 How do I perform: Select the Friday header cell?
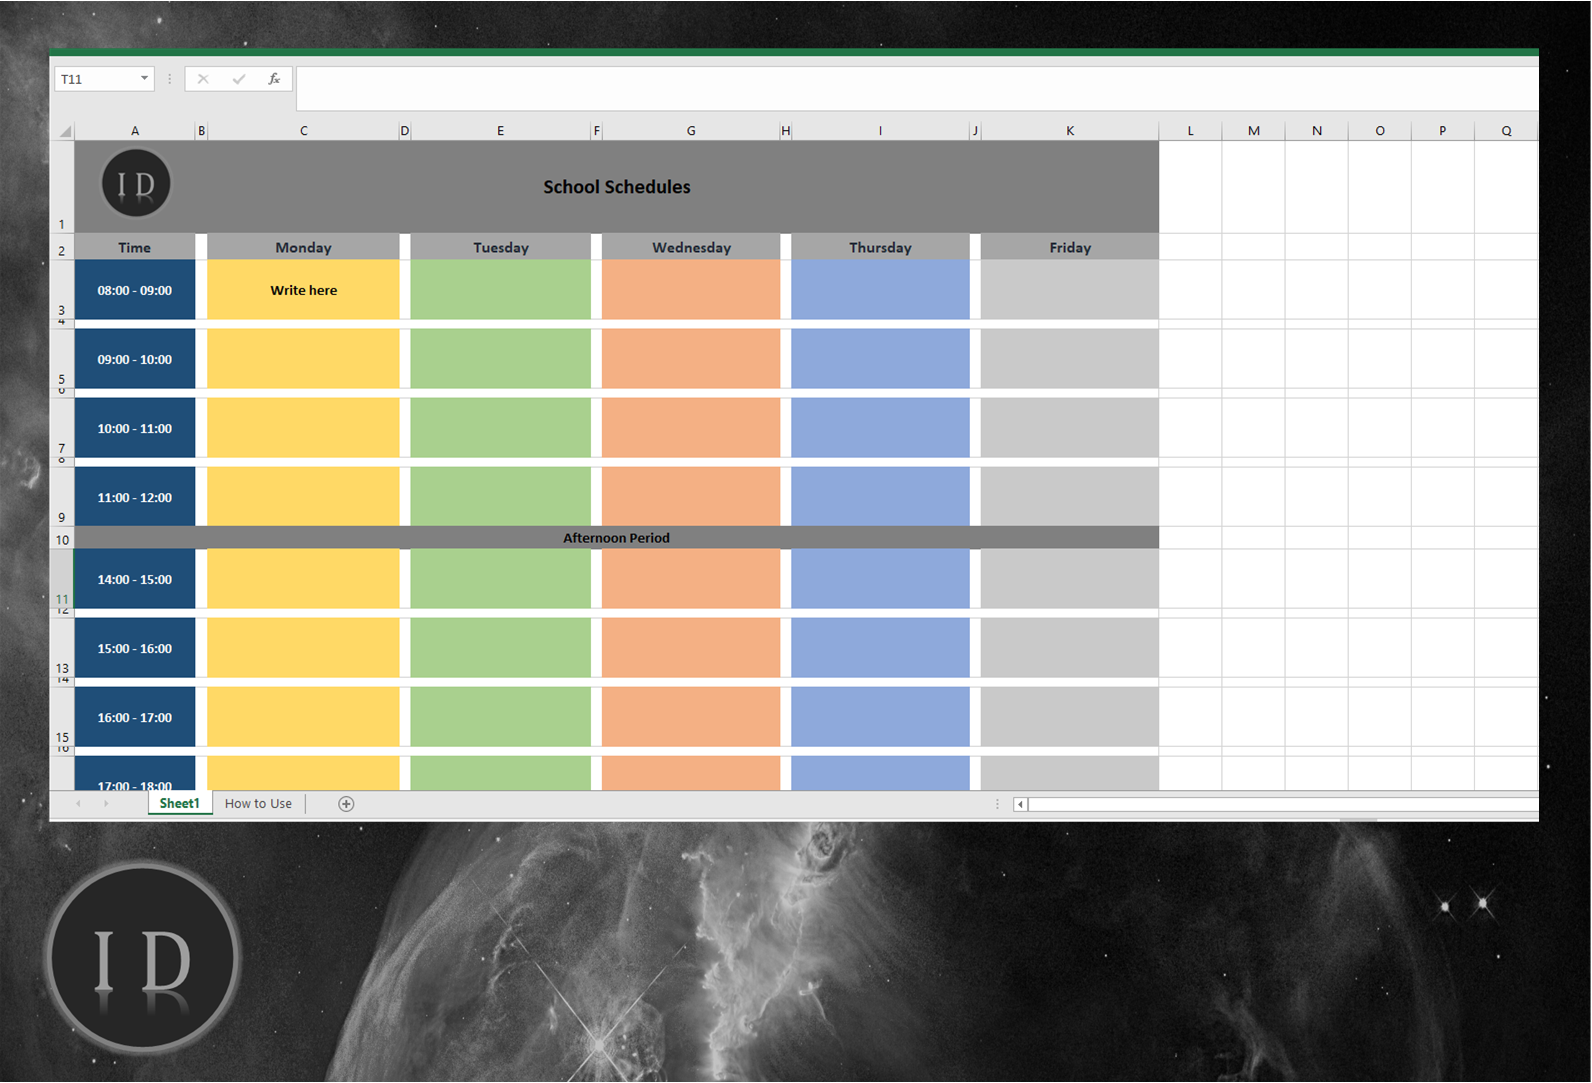pos(1070,247)
